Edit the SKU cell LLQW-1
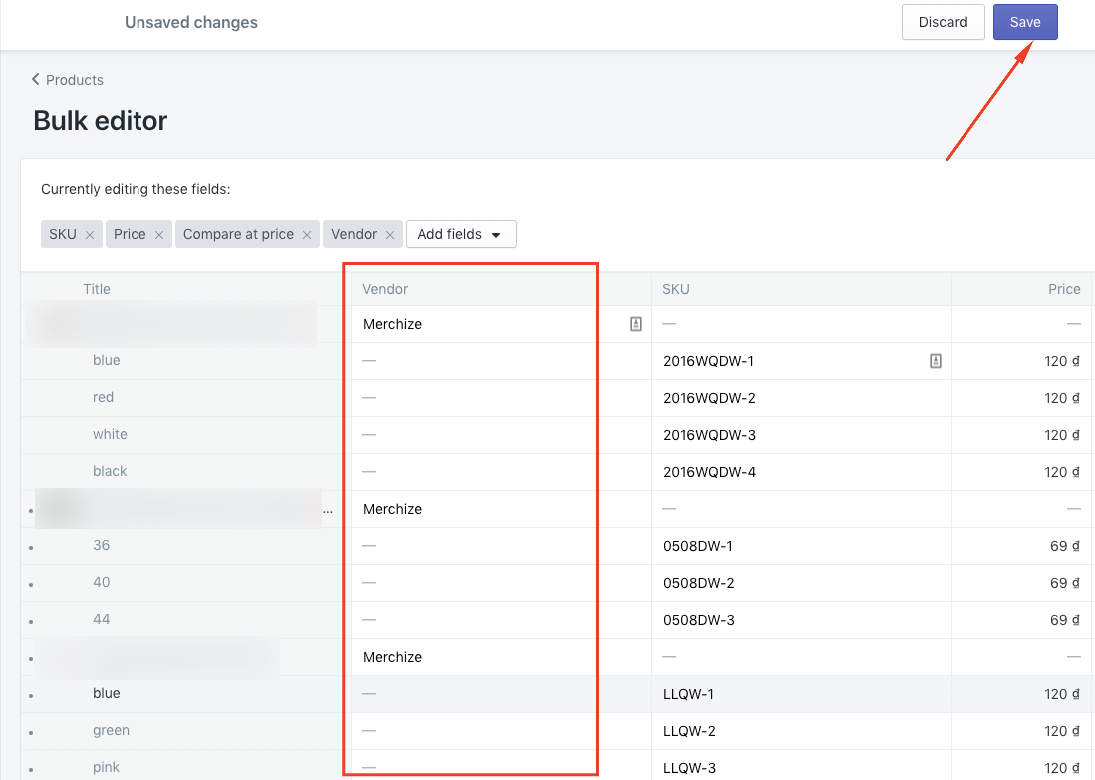The height and width of the screenshot is (780, 1095). point(801,694)
